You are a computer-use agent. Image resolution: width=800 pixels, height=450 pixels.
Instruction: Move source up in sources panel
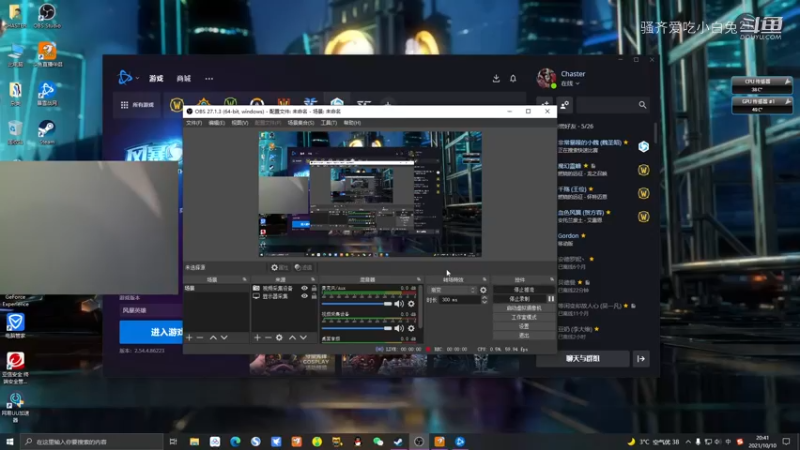pyautogui.click(x=292, y=338)
